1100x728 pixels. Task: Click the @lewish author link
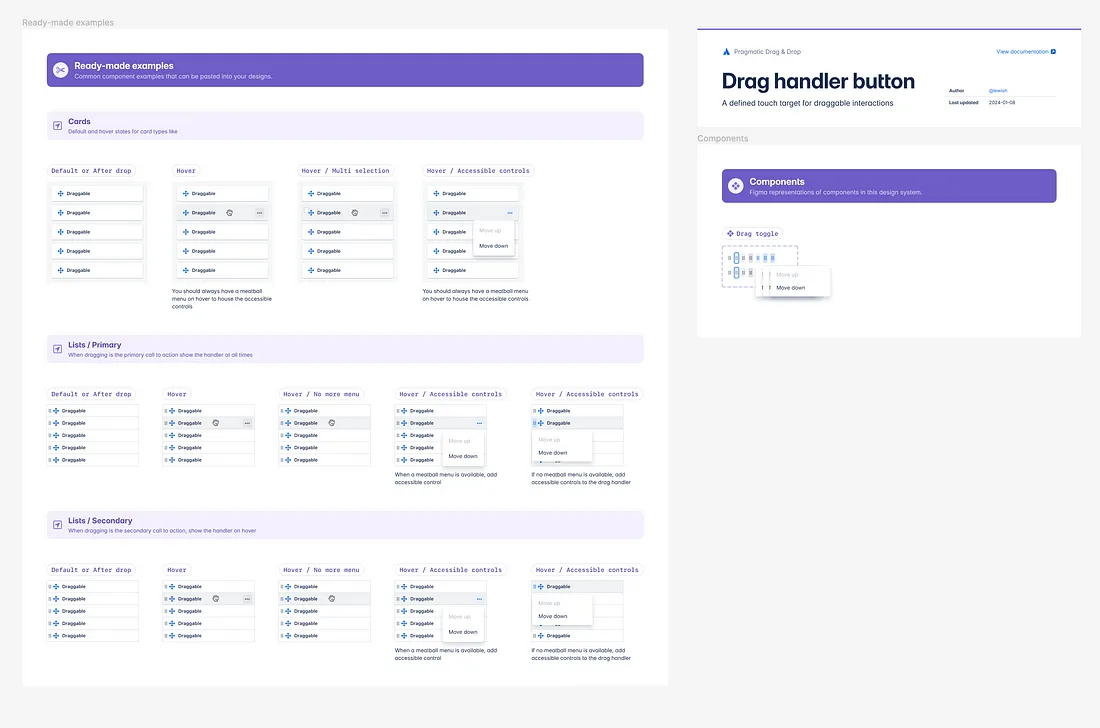pos(997,90)
